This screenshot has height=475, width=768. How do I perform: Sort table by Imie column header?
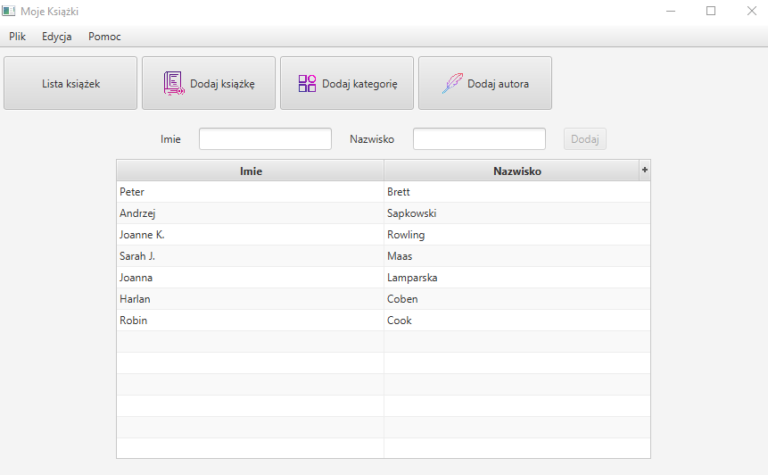coord(250,171)
